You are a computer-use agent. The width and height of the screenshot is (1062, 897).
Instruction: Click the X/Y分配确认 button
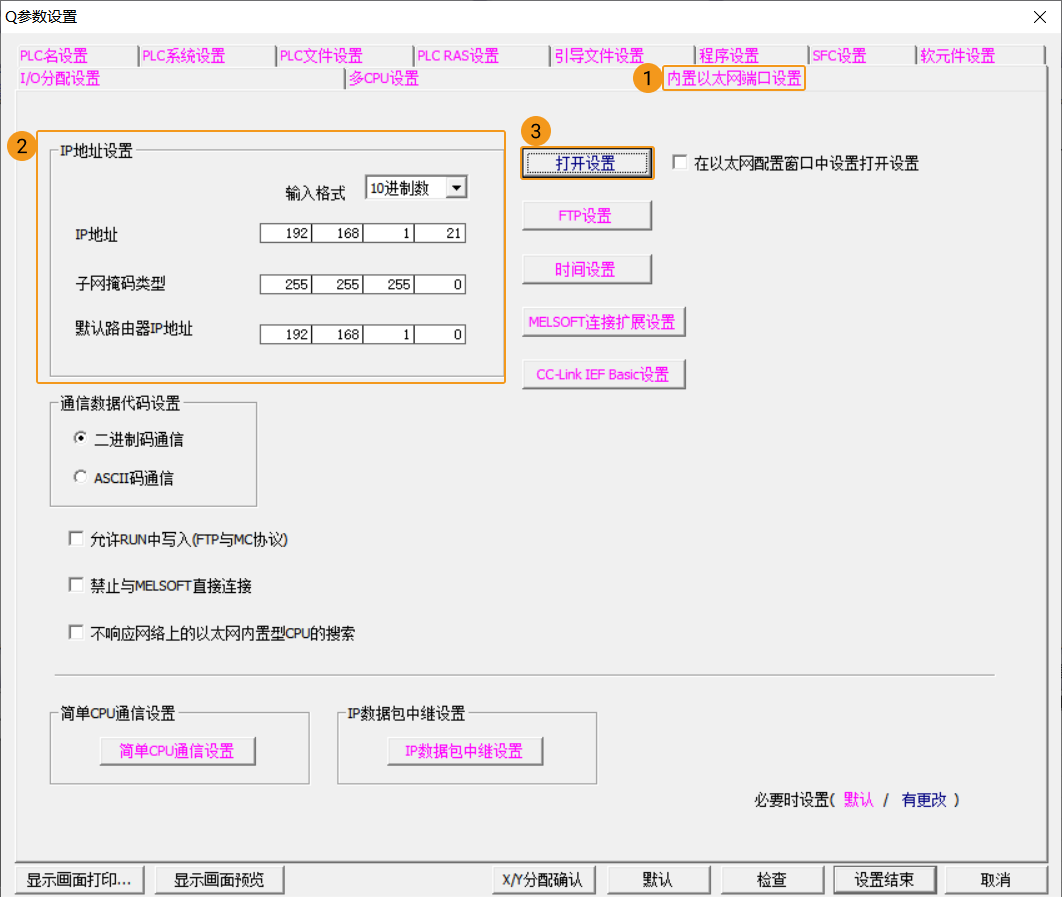543,879
